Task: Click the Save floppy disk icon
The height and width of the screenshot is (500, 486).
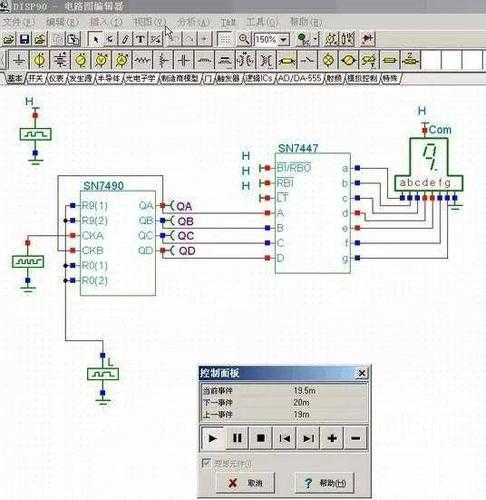Action: 24,39
